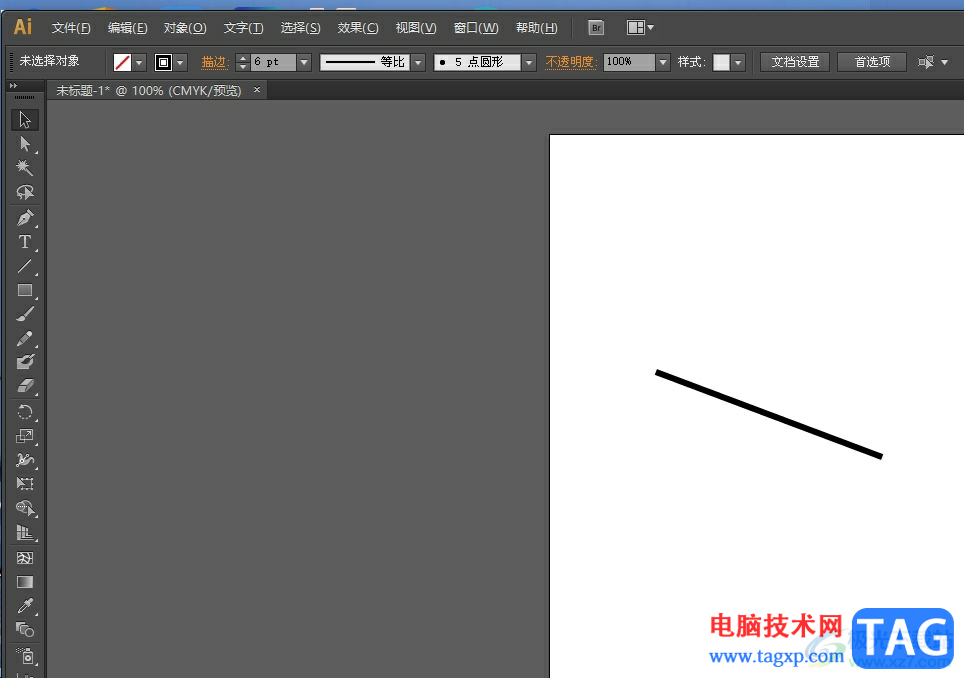The width and height of the screenshot is (964, 678).
Task: Open the opacity dropdown arrow
Action: click(663, 62)
